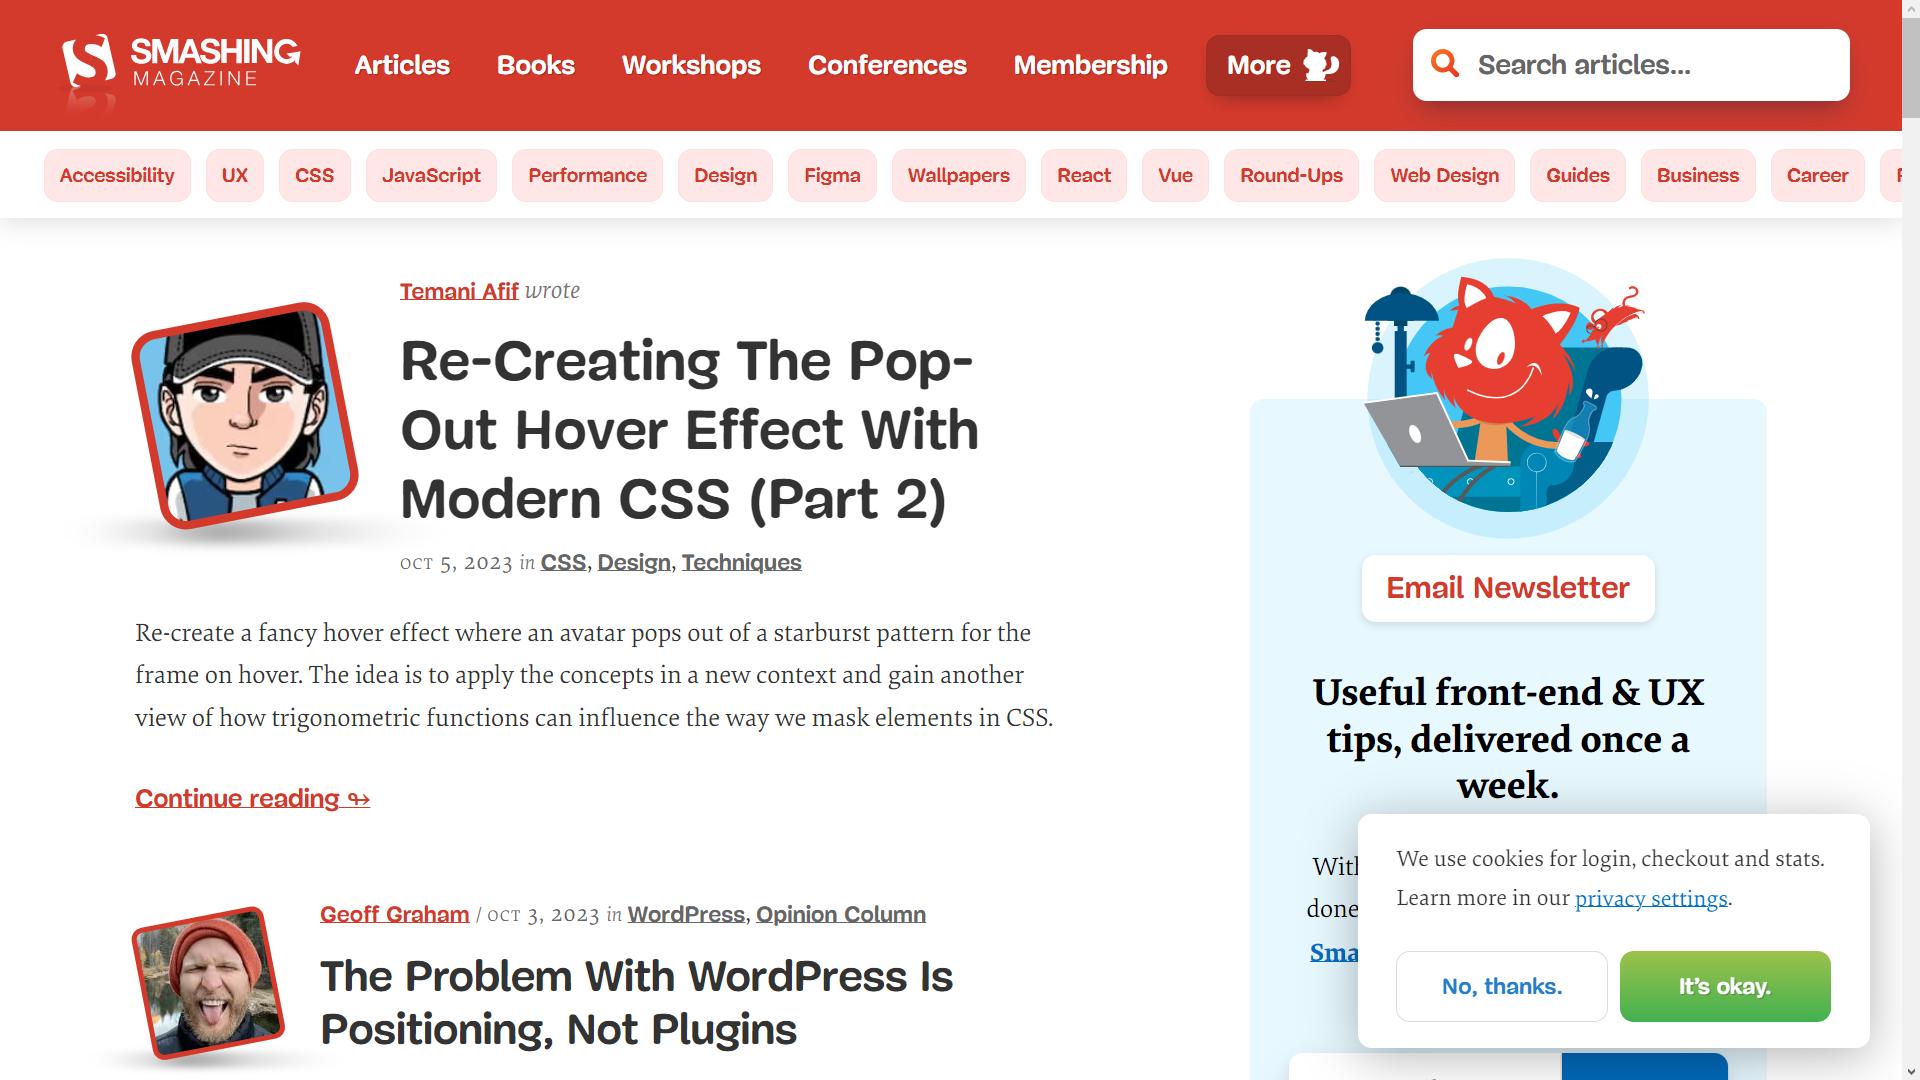Click Continue reading link

252,798
